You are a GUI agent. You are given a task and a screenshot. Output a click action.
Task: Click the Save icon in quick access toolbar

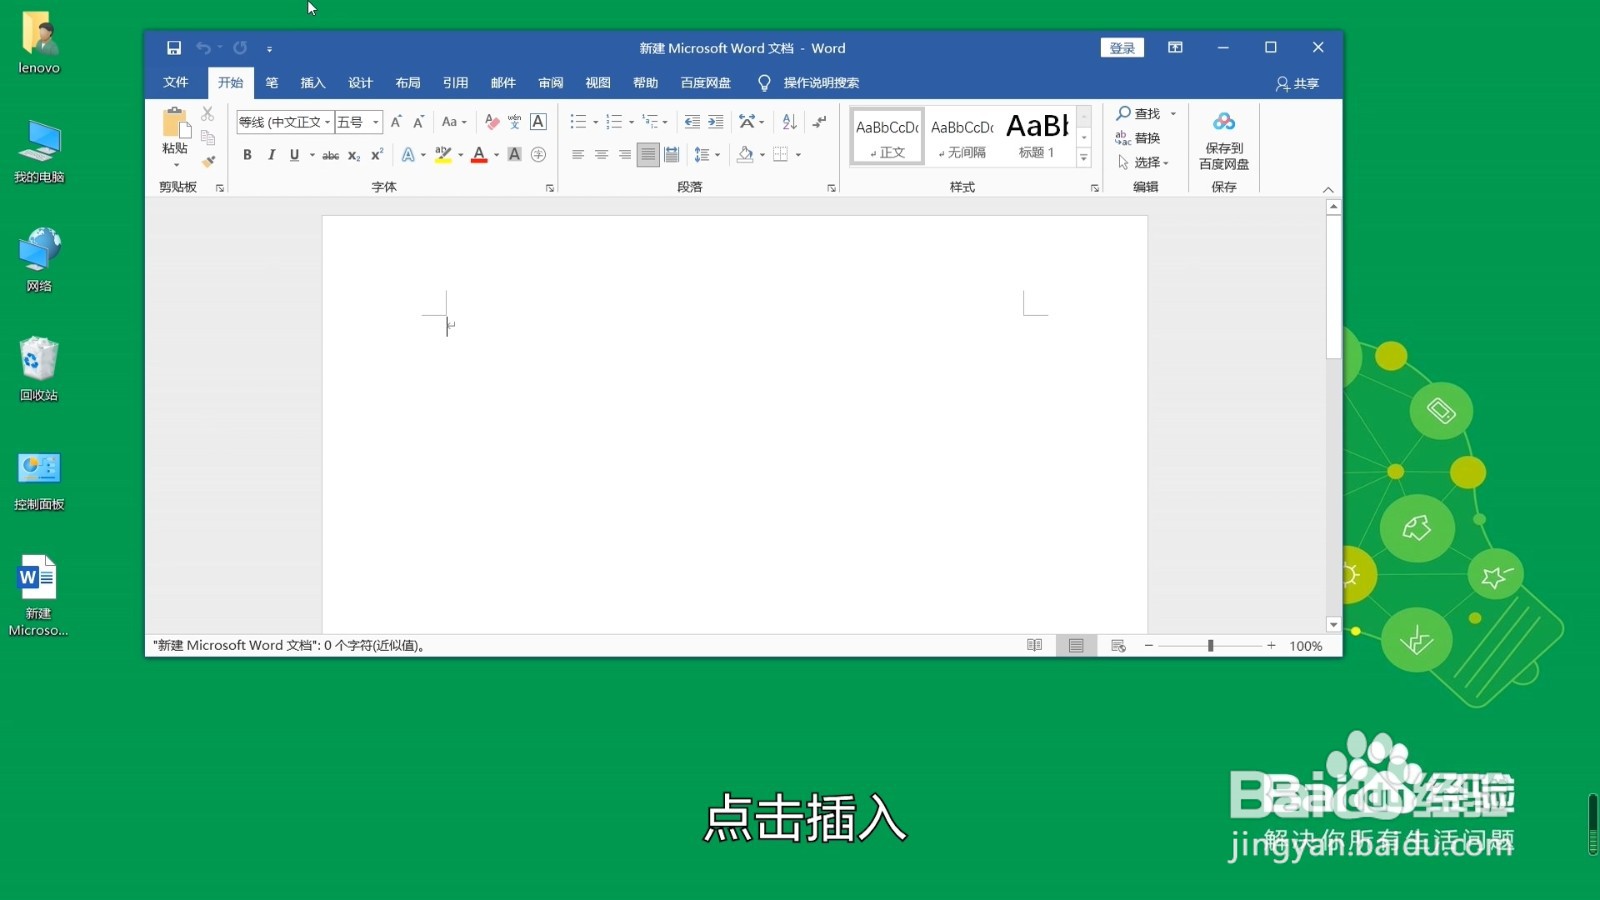coord(174,48)
